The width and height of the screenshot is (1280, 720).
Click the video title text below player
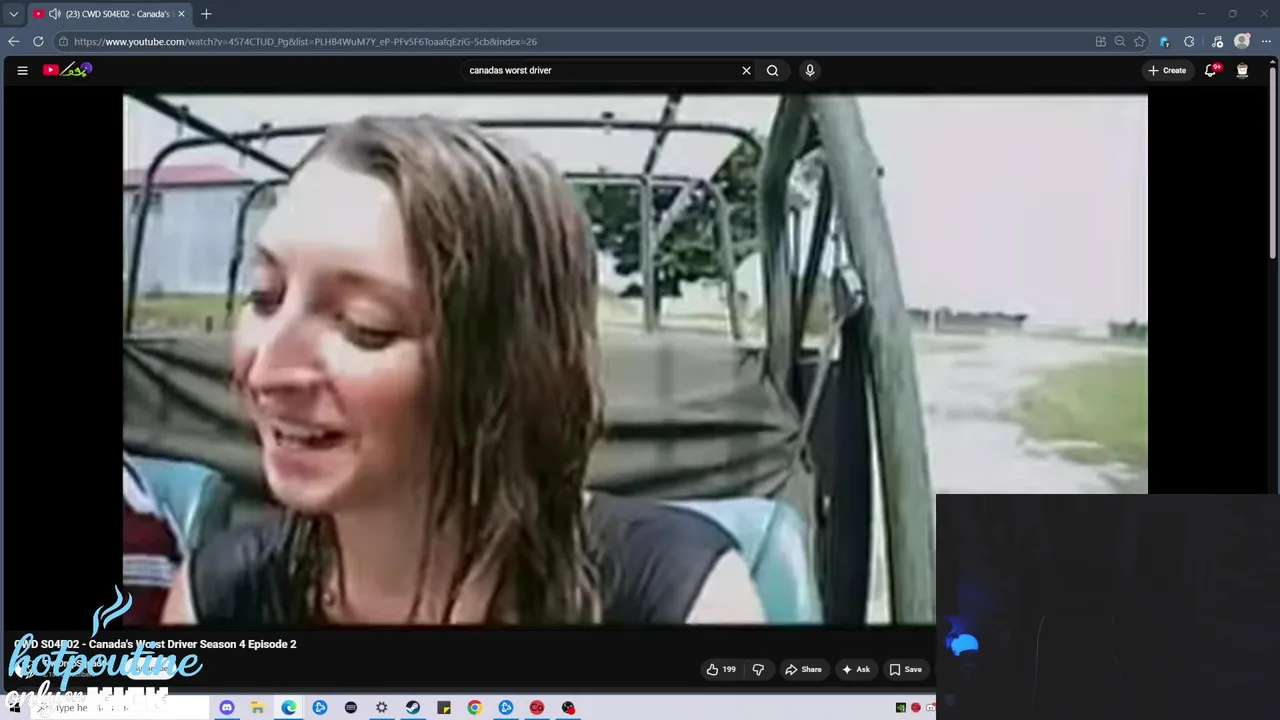pos(155,644)
